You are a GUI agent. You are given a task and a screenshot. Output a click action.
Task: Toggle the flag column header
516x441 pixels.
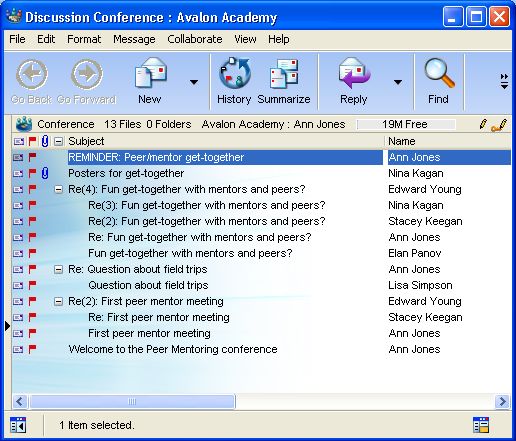(32, 141)
